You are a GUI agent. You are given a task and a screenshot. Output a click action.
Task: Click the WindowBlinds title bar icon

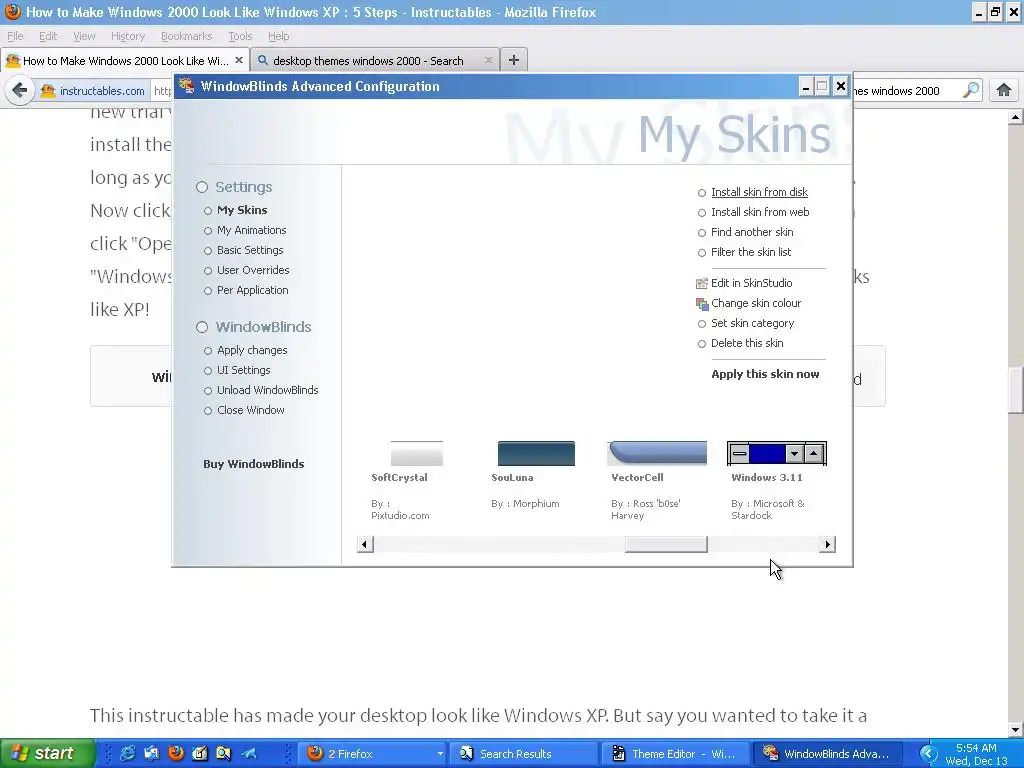coord(187,86)
